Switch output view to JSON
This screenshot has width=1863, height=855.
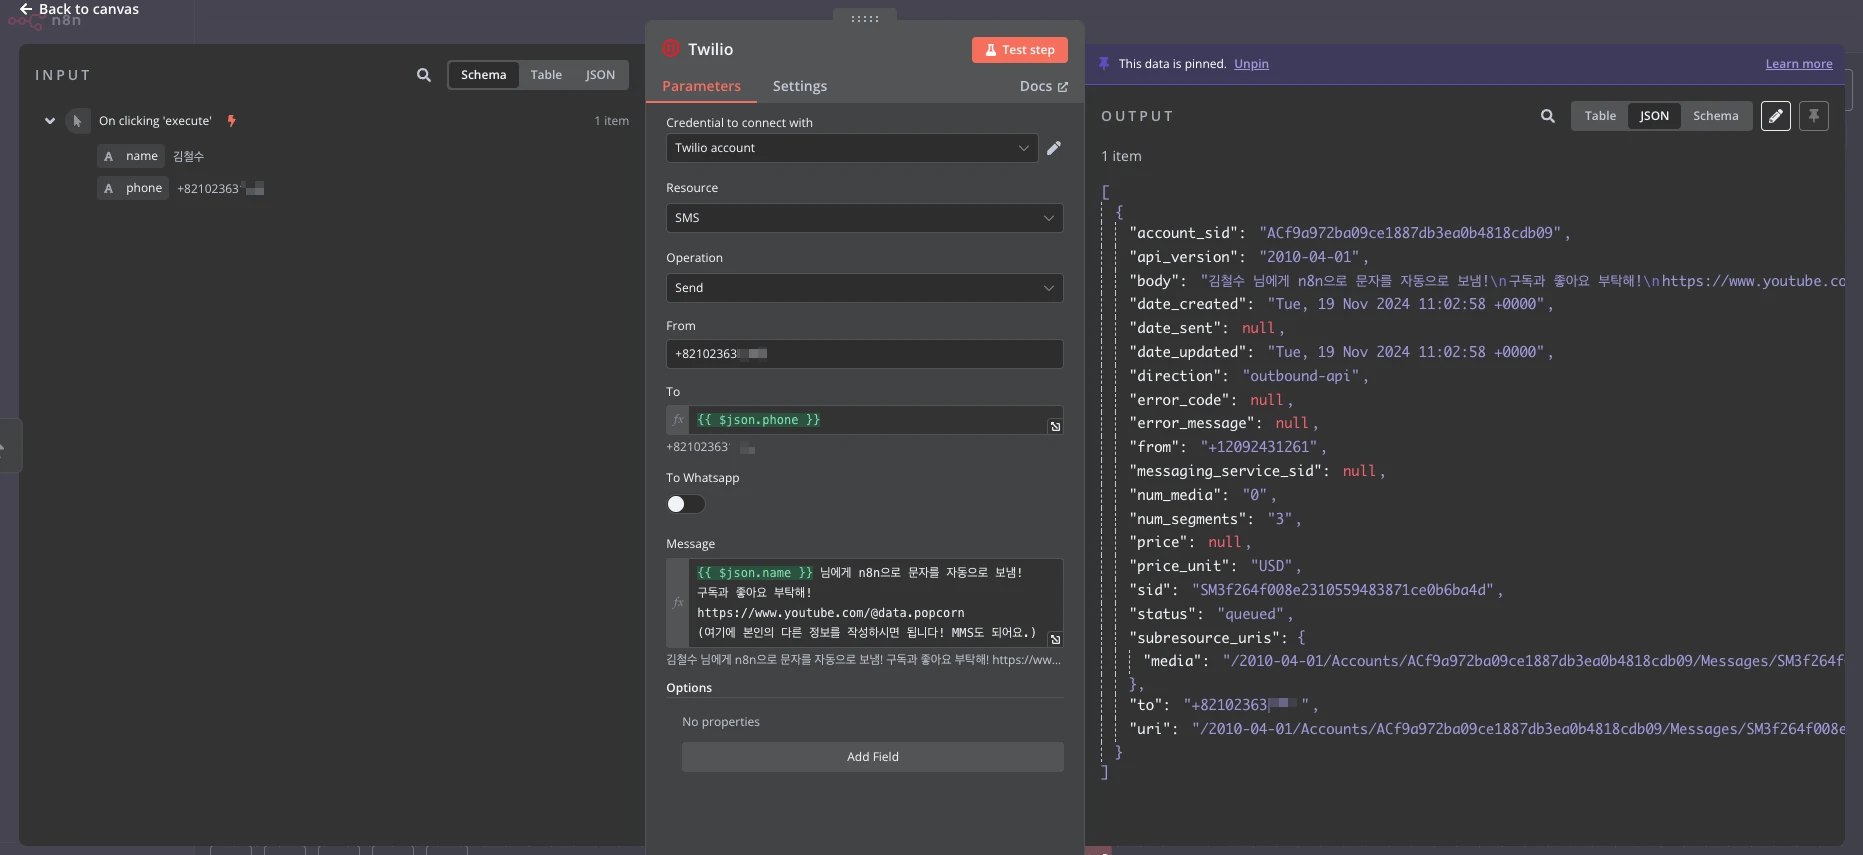point(1654,116)
